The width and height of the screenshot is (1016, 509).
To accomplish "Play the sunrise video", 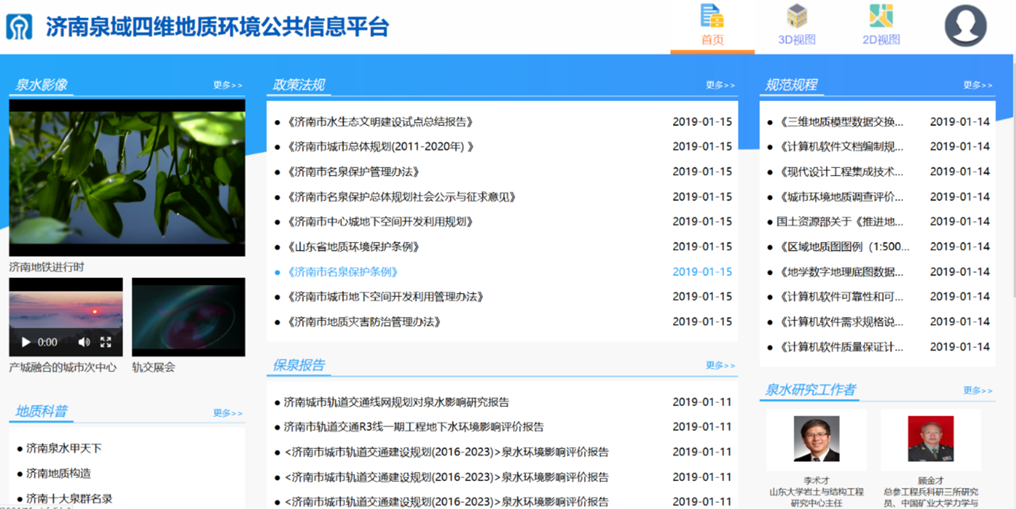I will 26,342.
